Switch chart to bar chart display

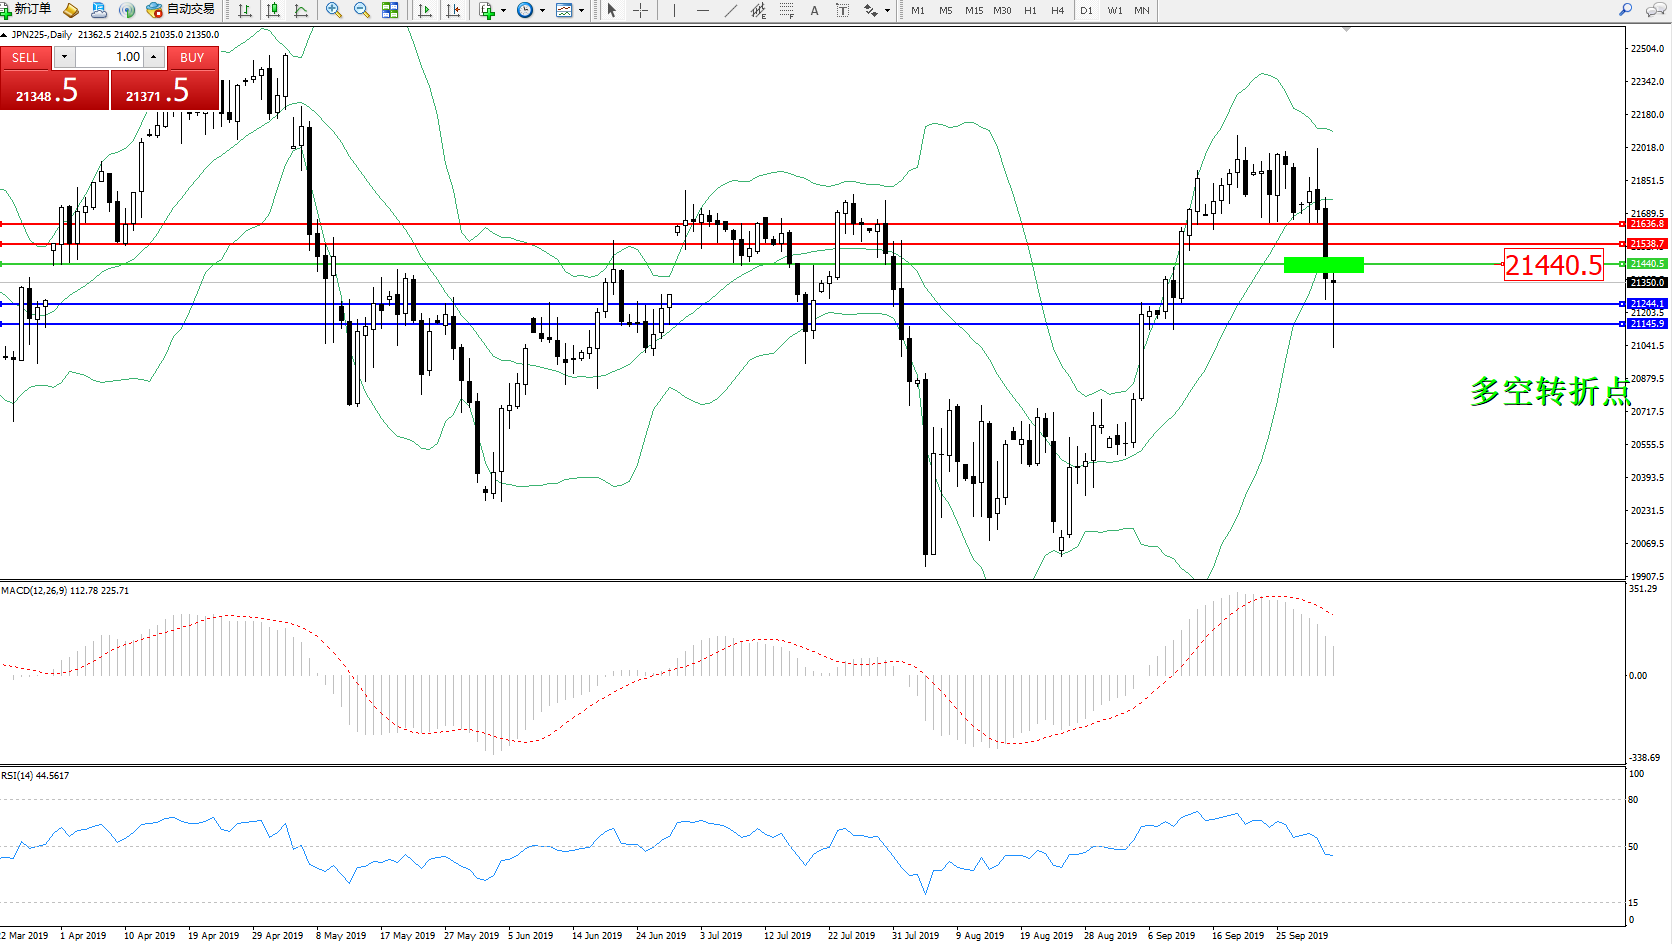click(245, 10)
